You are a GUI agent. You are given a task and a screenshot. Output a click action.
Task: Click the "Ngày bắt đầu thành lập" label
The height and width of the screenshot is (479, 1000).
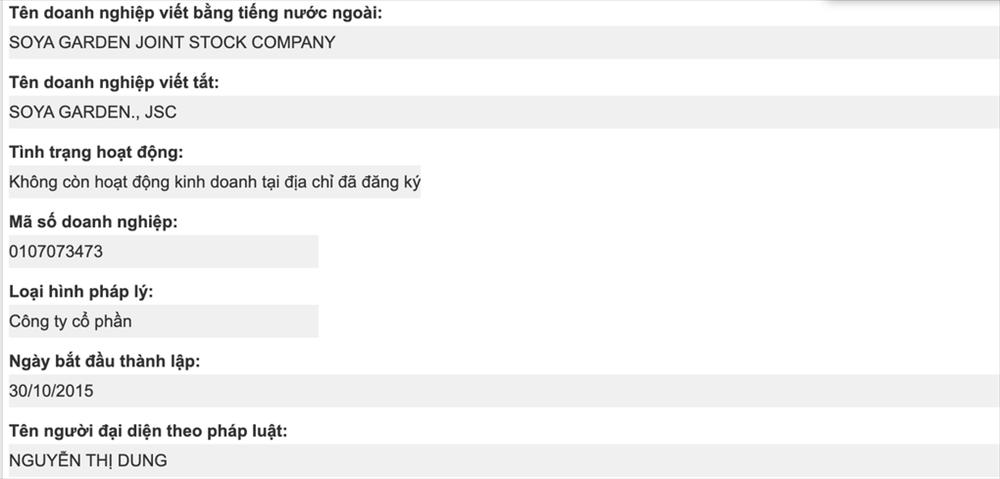(x=104, y=361)
